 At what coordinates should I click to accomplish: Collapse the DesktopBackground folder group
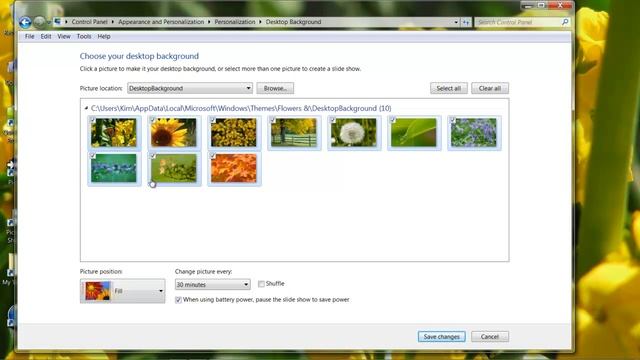(86, 108)
